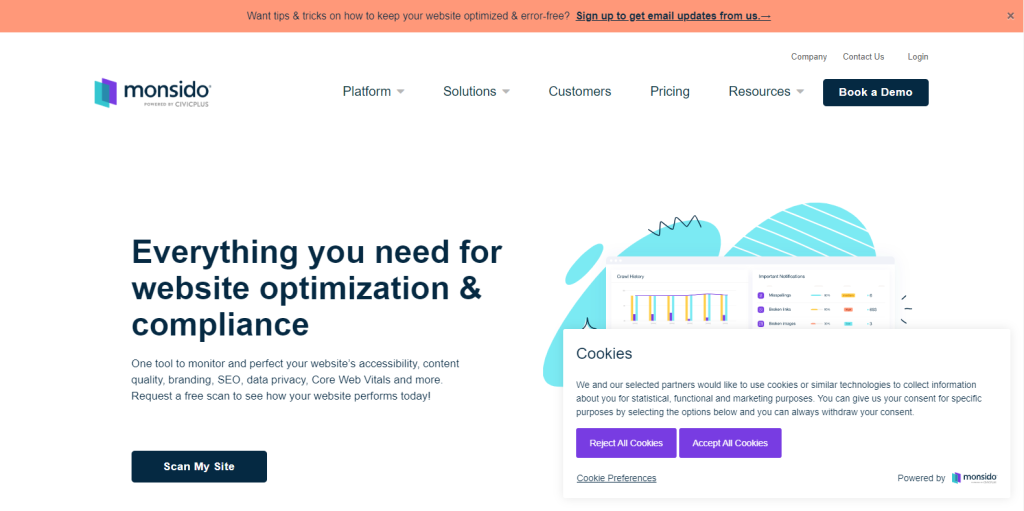This screenshot has height=511, width=1024.
Task: Click the 'Important Notifications' panel title
Action: coord(782,276)
